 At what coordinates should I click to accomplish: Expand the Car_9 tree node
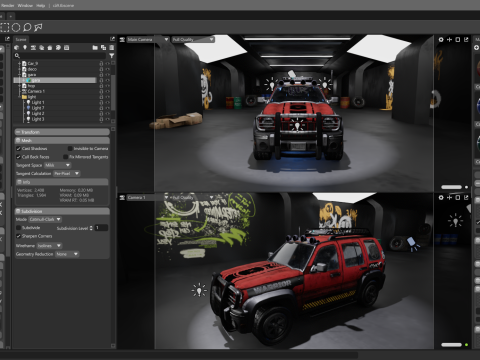pos(19,63)
